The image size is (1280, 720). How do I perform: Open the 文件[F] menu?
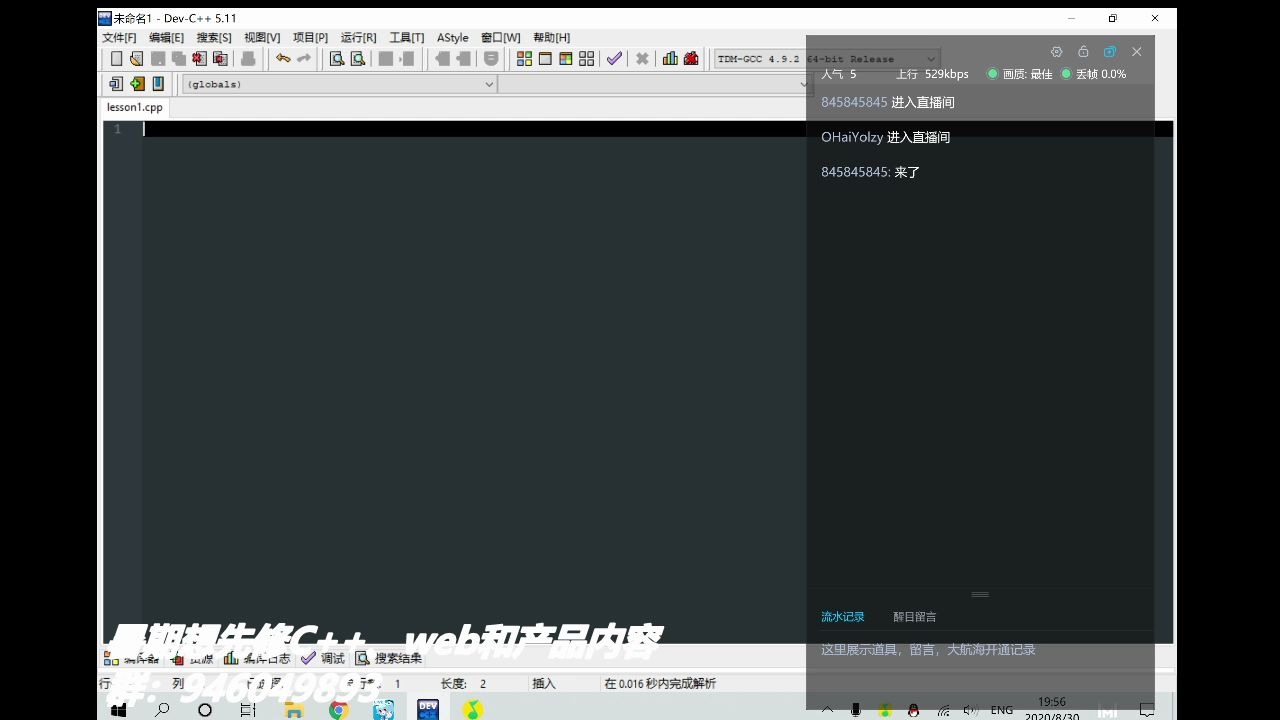click(119, 38)
